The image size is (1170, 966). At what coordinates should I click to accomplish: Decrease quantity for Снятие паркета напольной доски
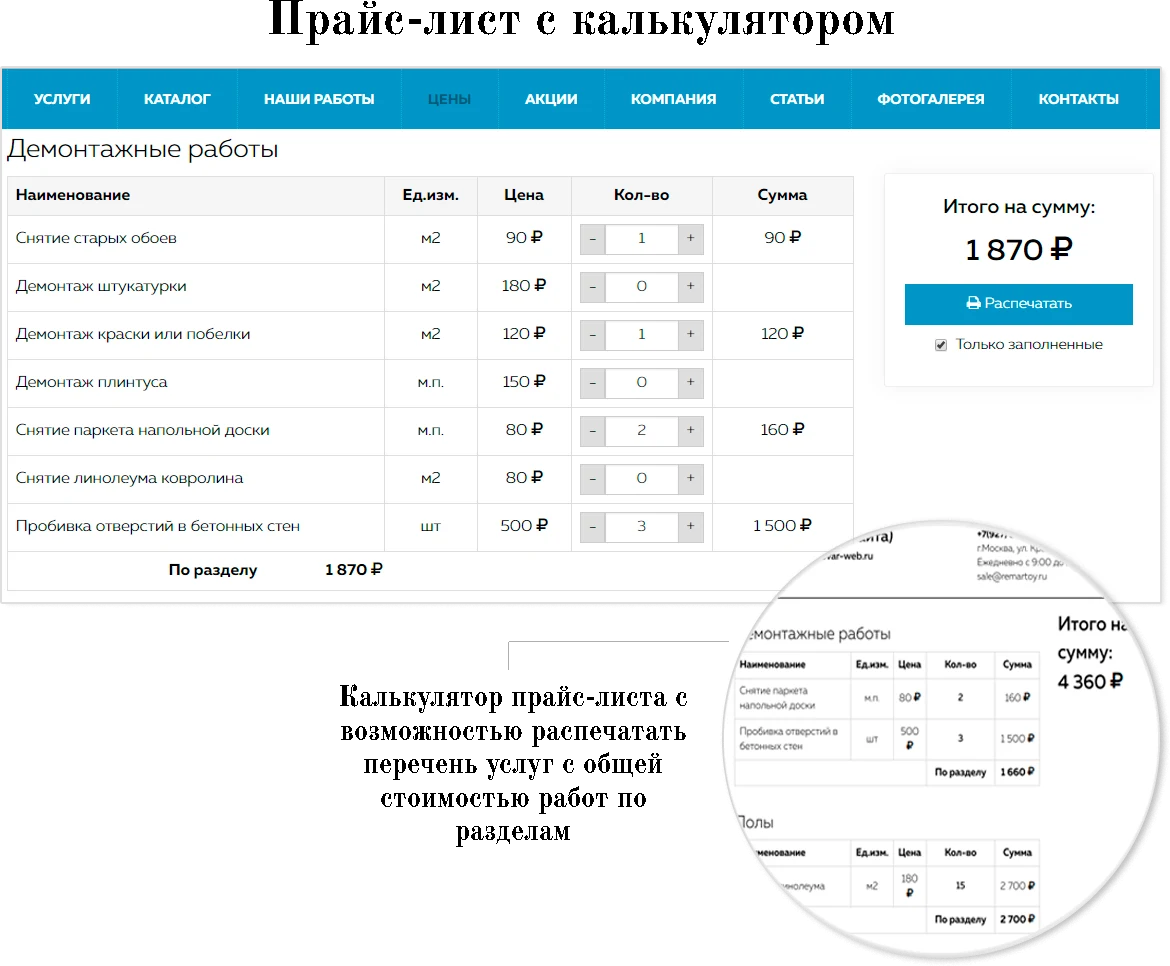coord(592,430)
